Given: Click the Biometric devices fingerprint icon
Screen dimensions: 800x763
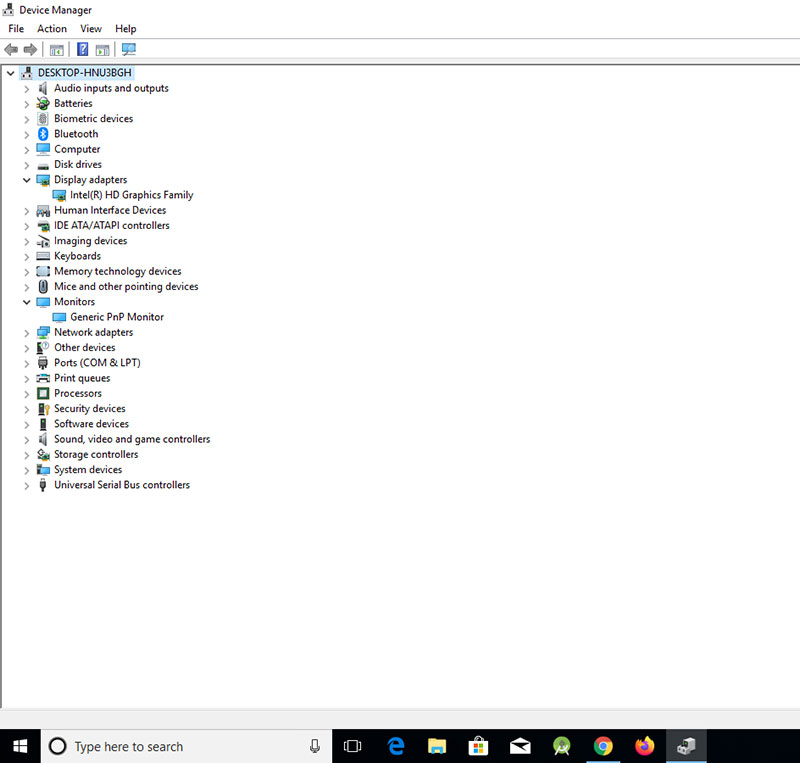Looking at the screenshot, I should 43,118.
